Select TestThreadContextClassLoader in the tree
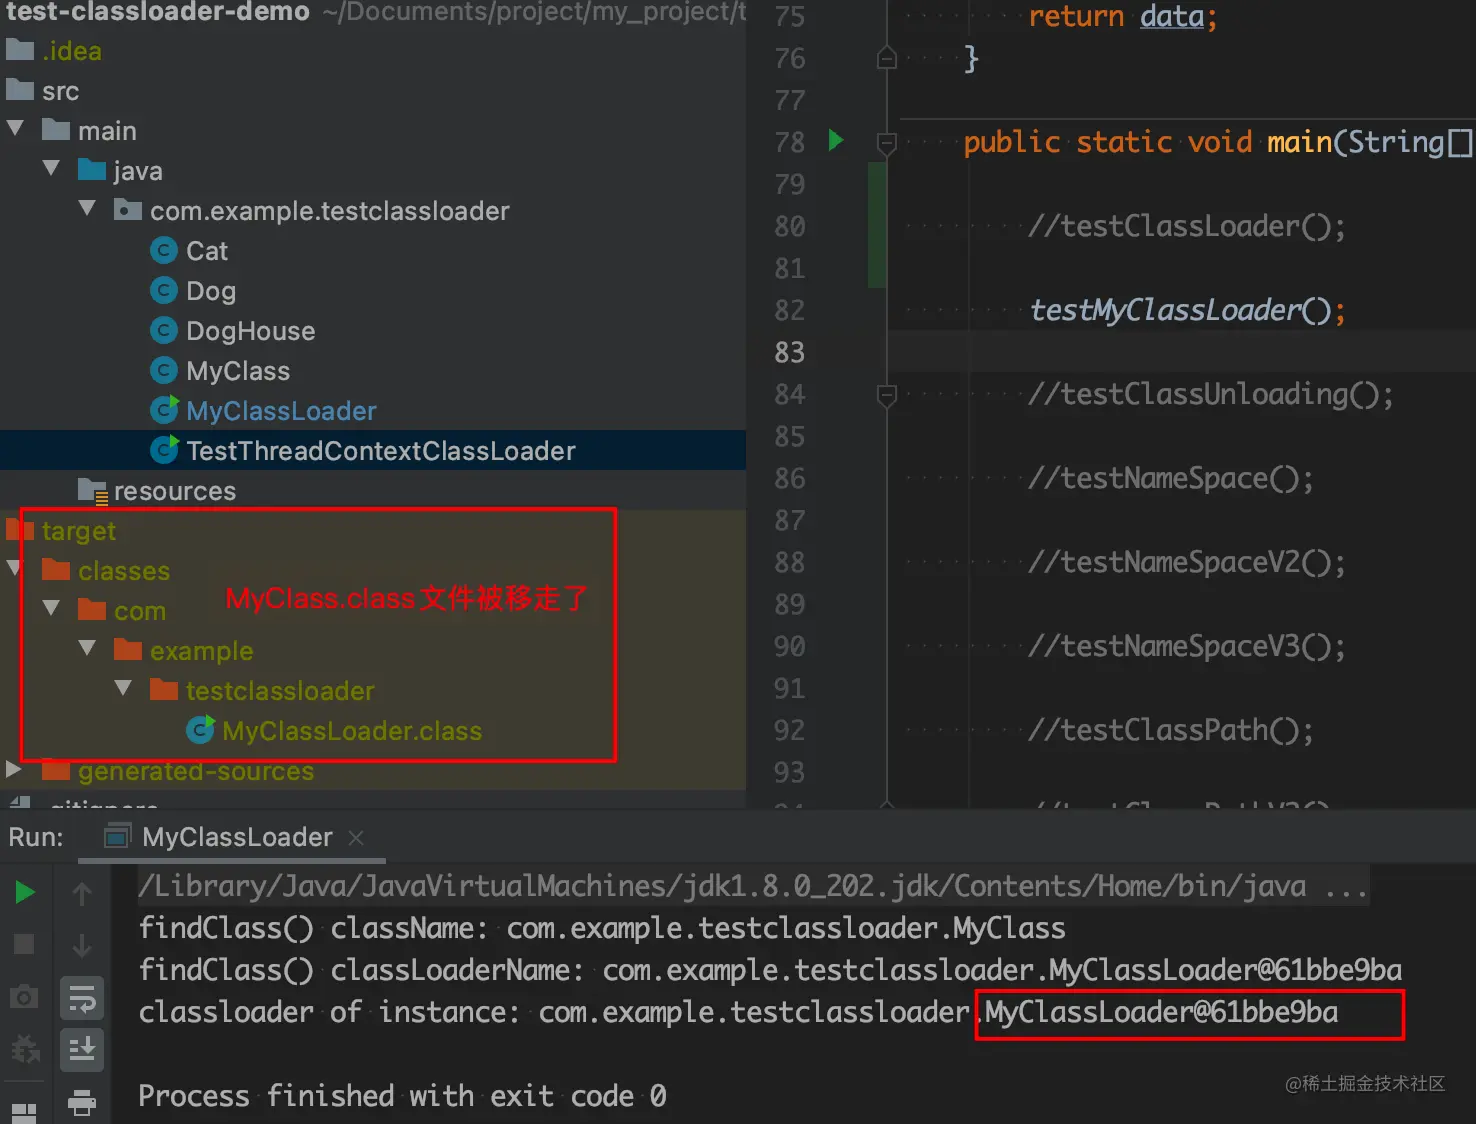Viewport: 1476px width, 1124px height. point(381,451)
